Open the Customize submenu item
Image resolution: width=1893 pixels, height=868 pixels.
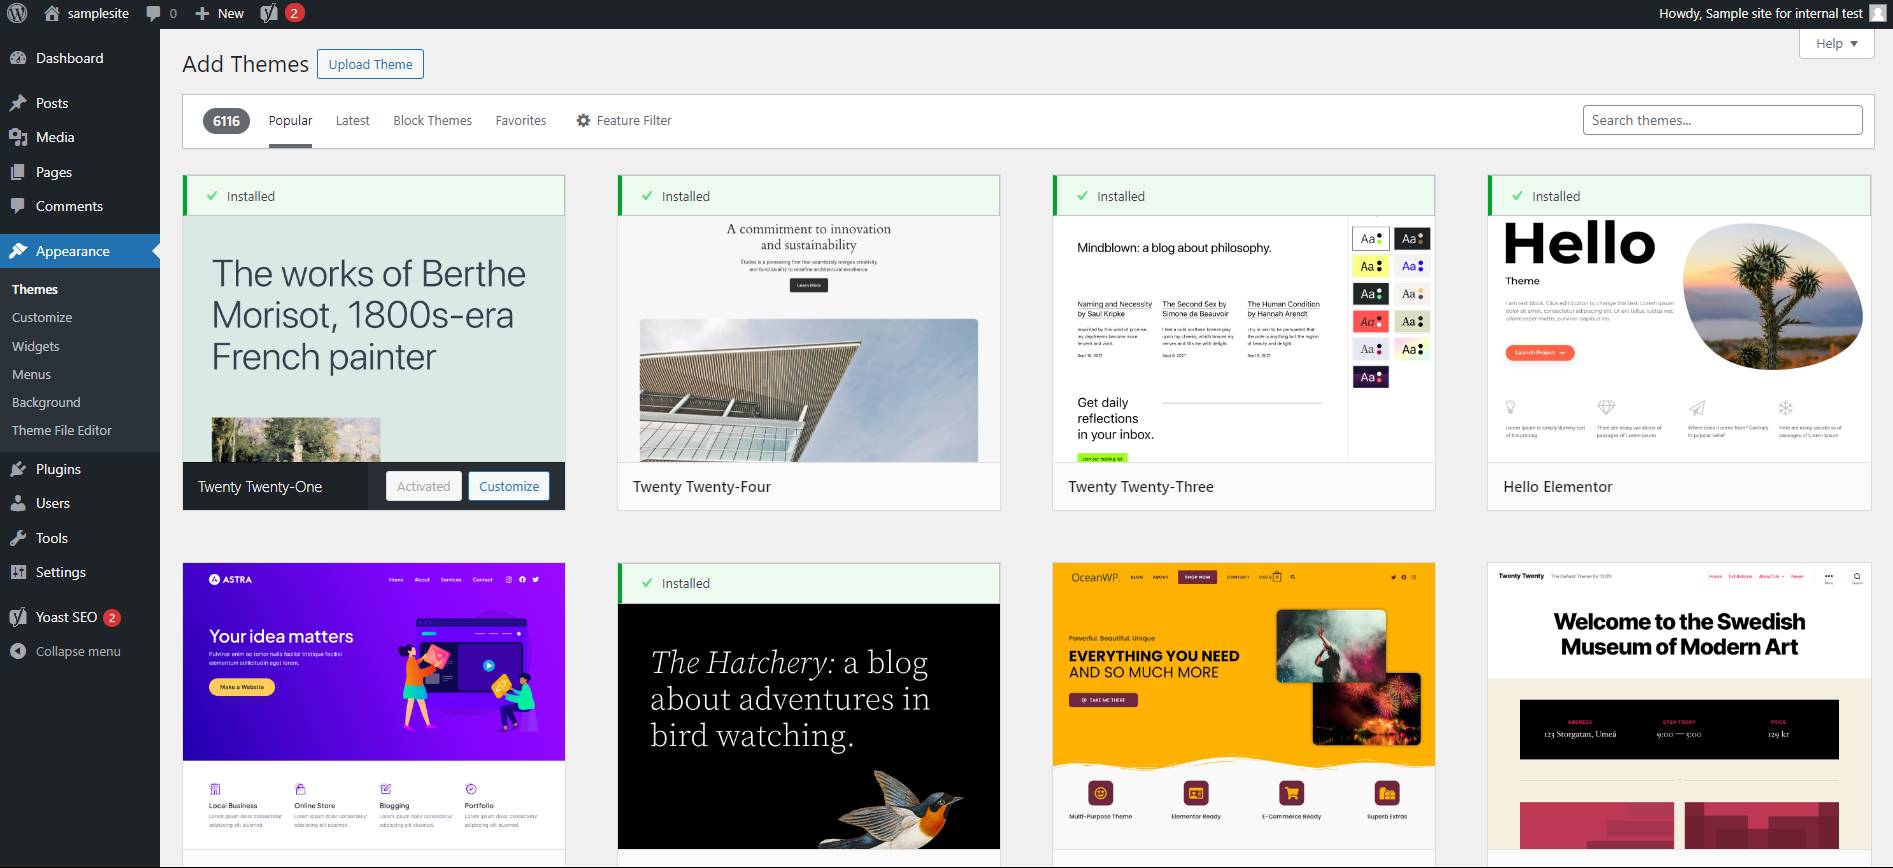(42, 317)
